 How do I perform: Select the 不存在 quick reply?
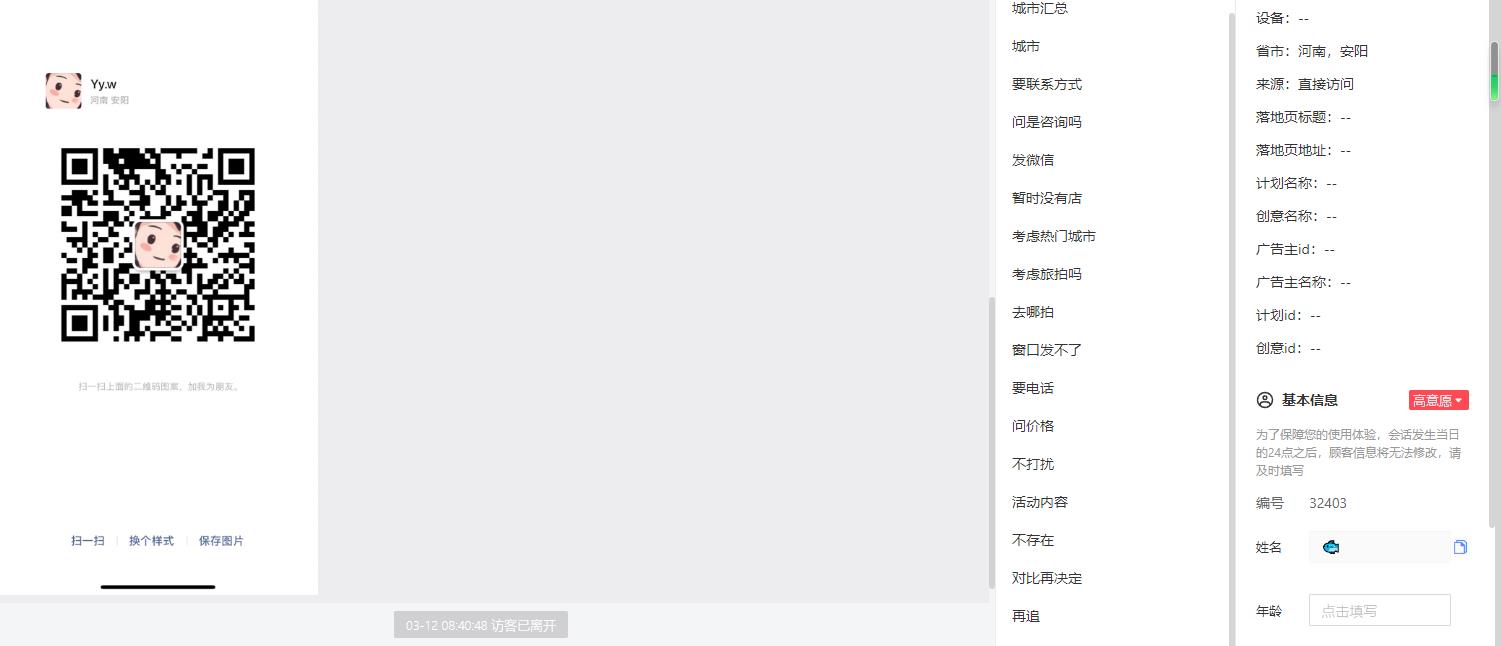coord(1033,540)
